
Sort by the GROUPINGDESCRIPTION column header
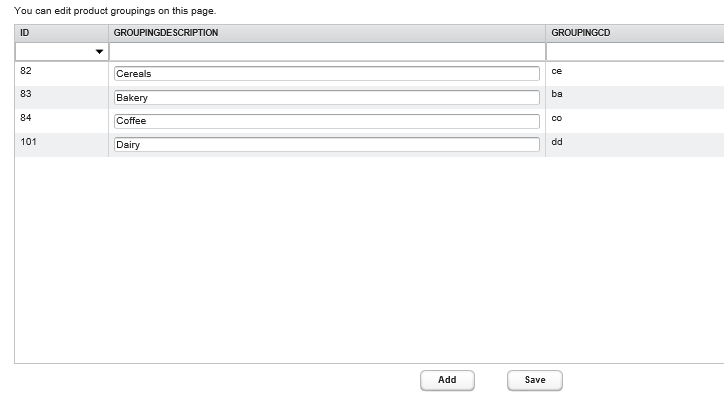pos(326,33)
